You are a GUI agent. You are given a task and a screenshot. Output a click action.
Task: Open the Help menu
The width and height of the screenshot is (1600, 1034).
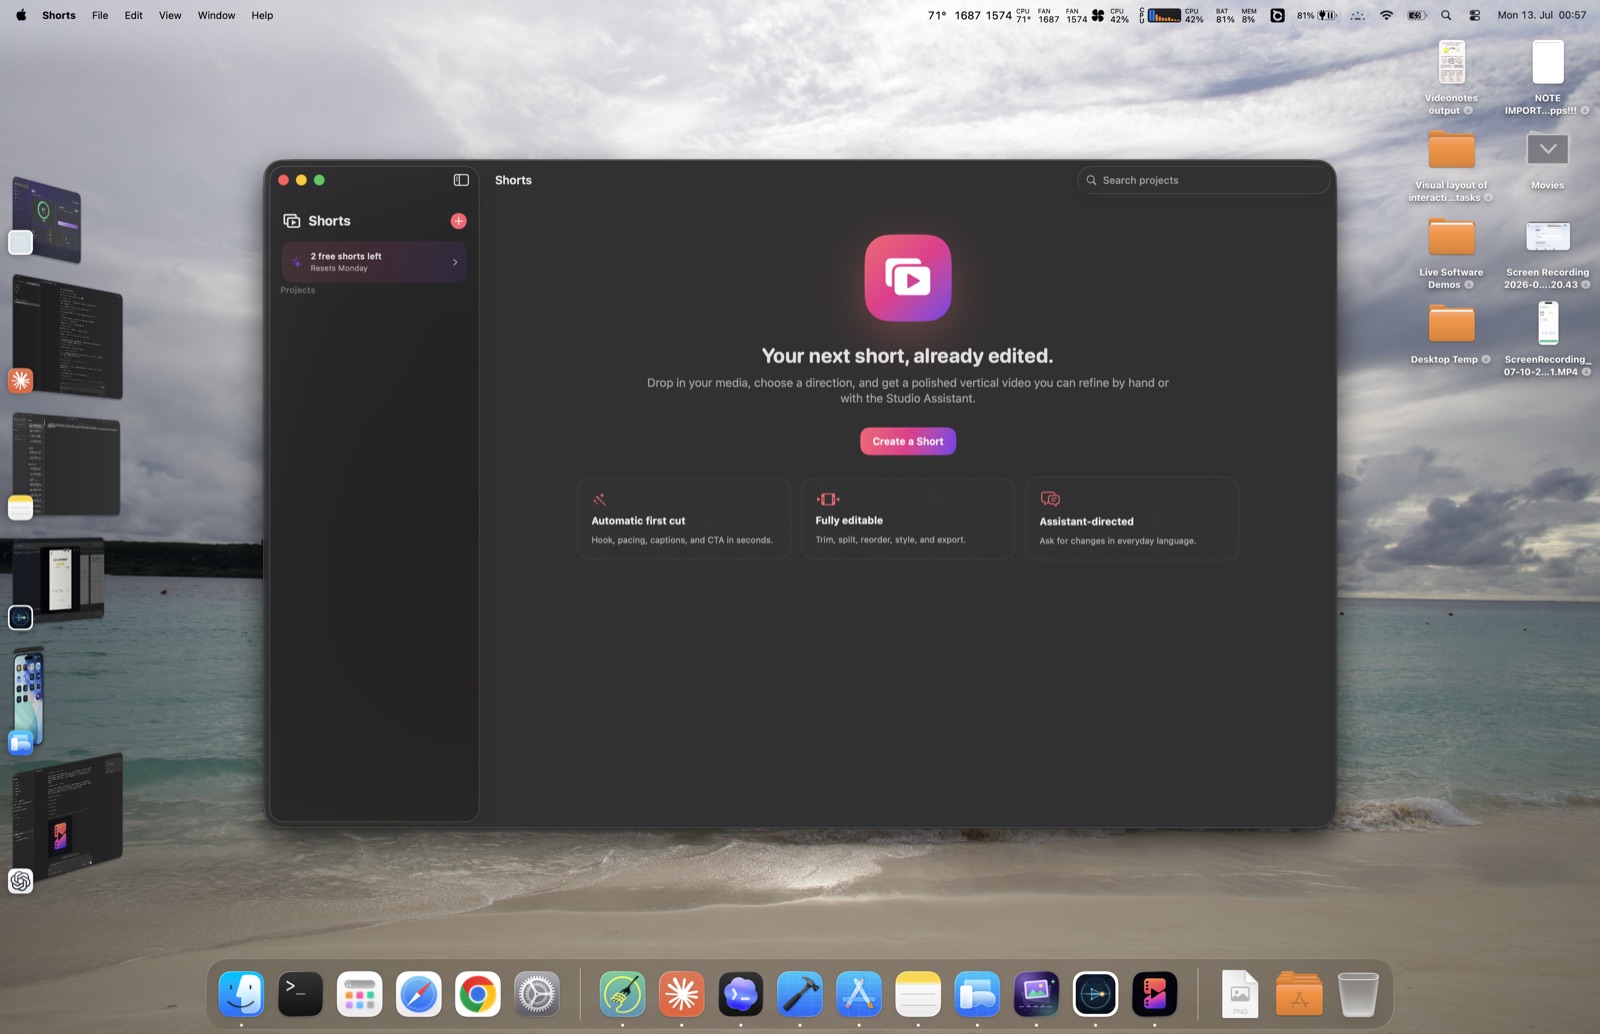click(262, 15)
